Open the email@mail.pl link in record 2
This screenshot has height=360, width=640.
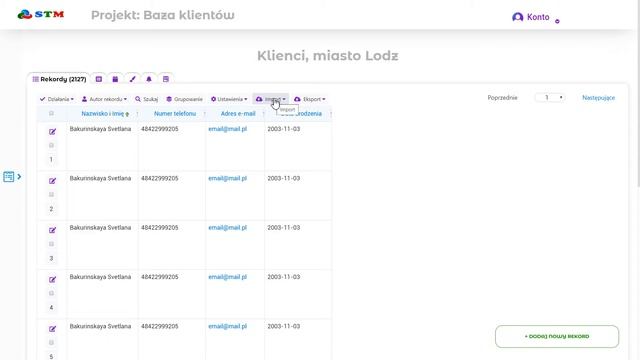coord(228,178)
